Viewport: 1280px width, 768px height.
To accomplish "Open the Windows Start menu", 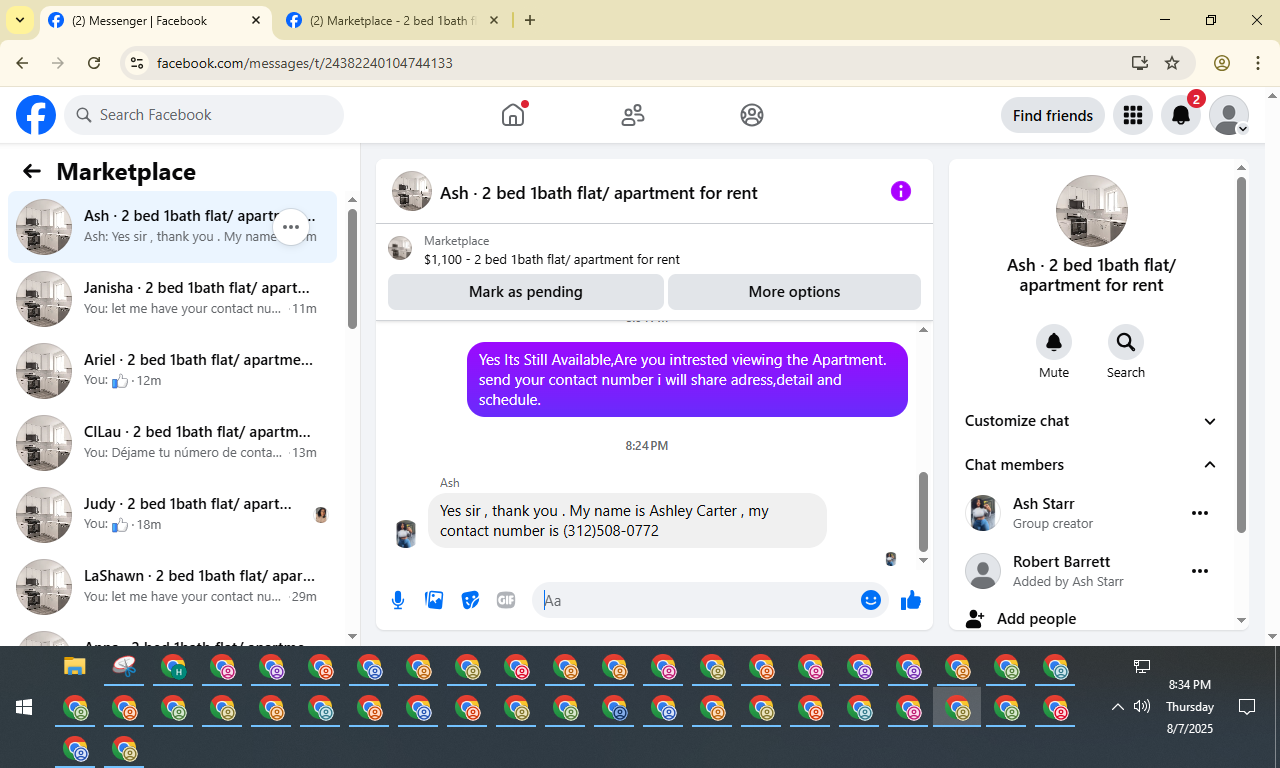I will 24,707.
